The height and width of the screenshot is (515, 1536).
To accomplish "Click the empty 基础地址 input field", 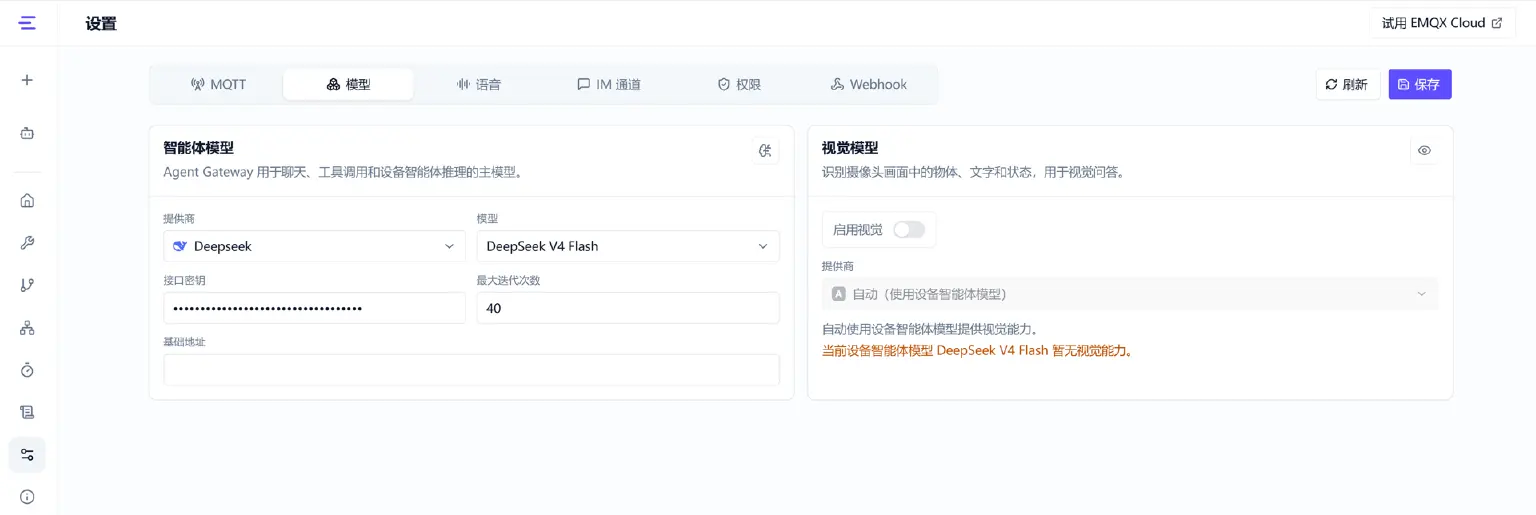I will [471, 370].
